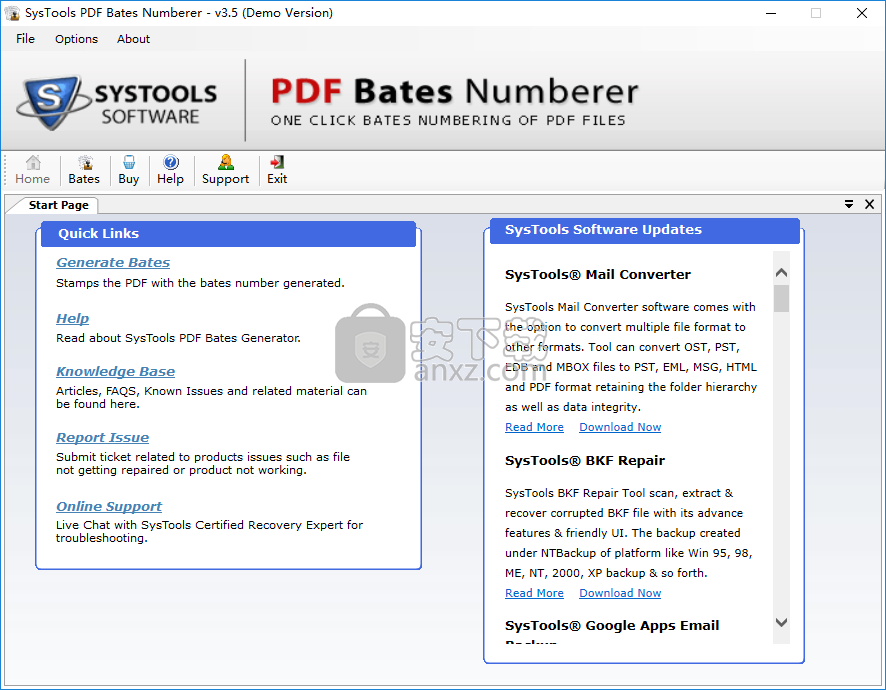Click 'Read about SysTools PDF Bates Generator' text
This screenshot has width=886, height=690.
pos(178,339)
